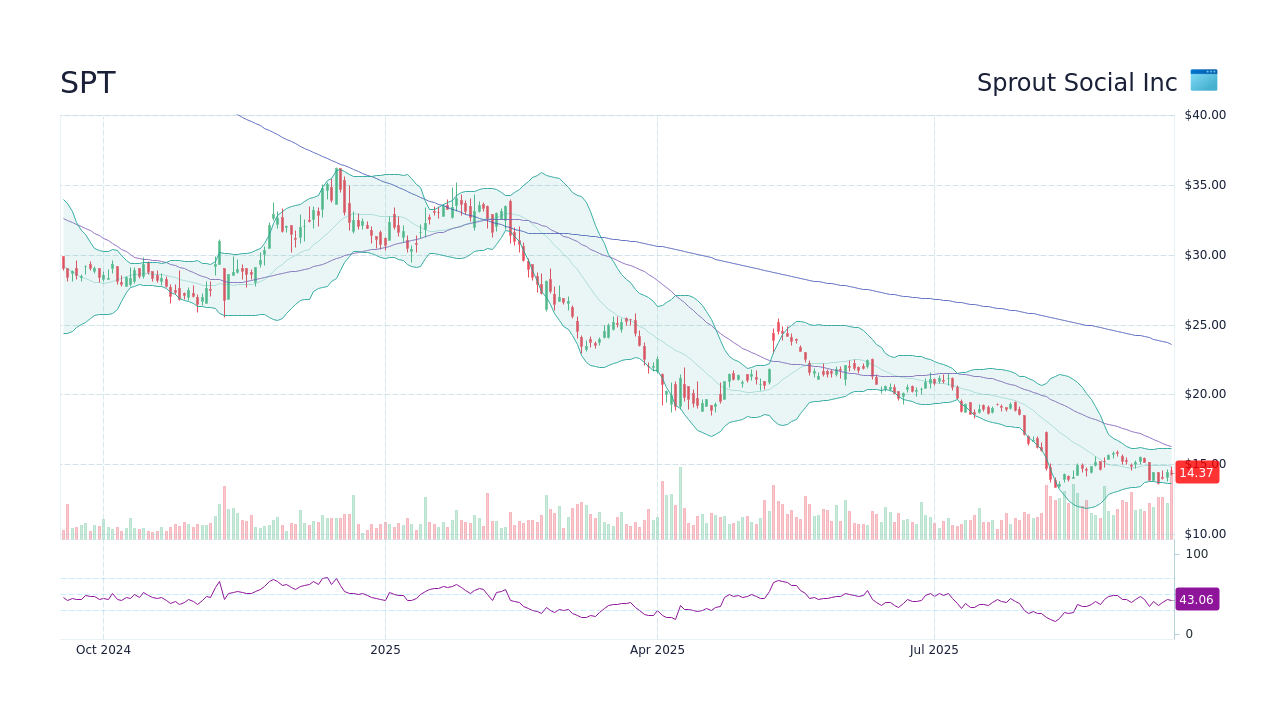The image size is (1280, 720).
Task: Click the blue window icon beside Sprout Social Inc
Action: tap(1203, 81)
